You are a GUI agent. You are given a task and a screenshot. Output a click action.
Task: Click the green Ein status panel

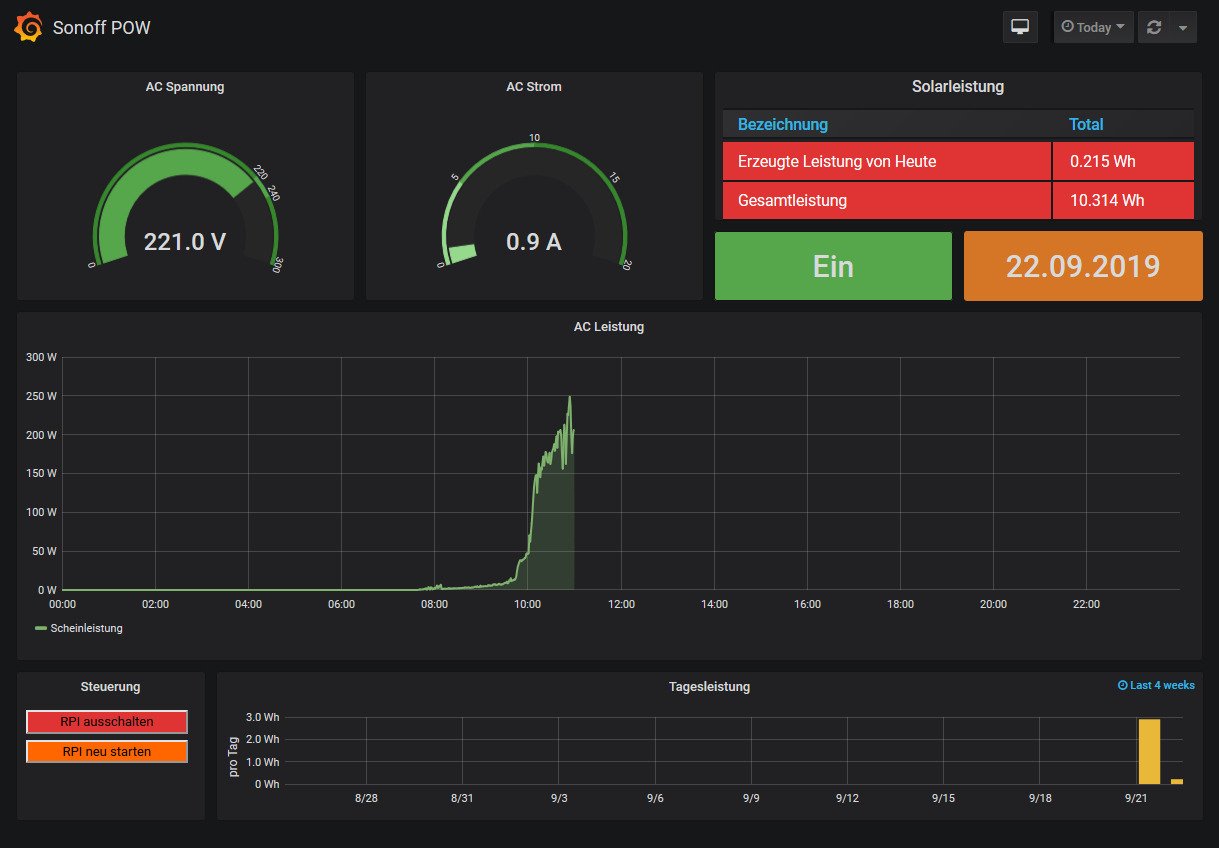tap(833, 266)
